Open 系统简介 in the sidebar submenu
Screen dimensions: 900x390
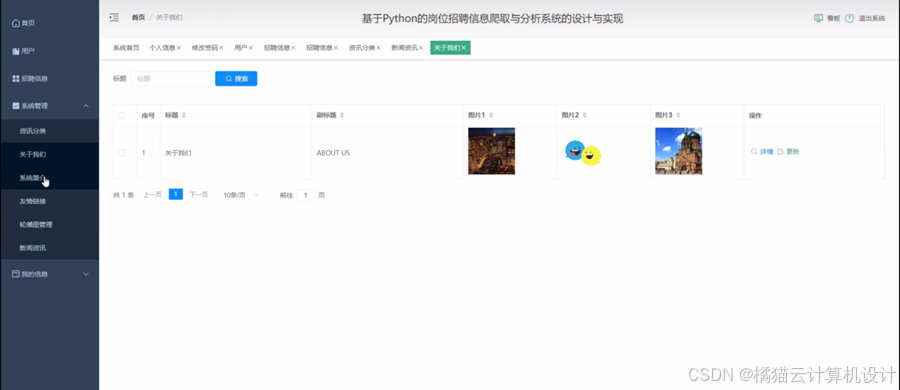pyautogui.click(x=33, y=178)
